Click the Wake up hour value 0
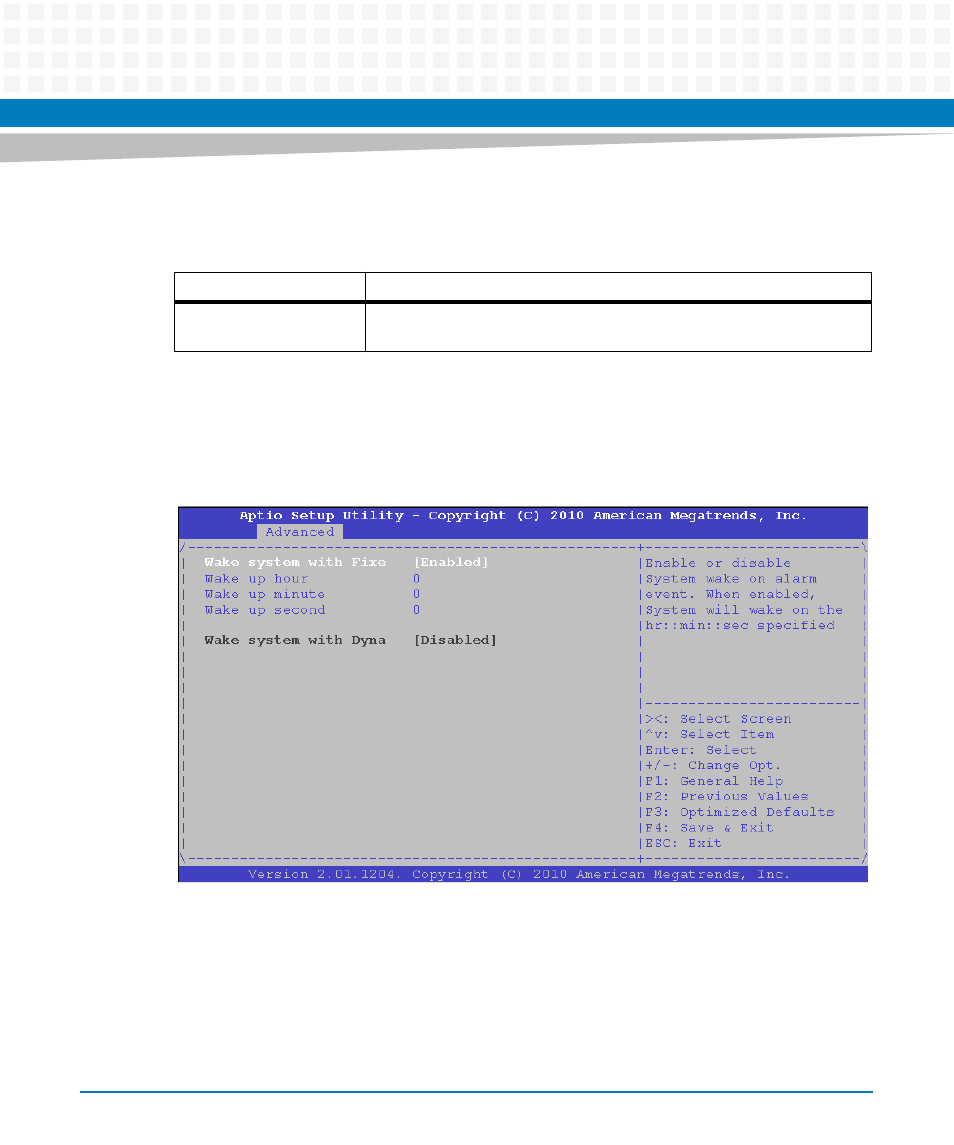 416,578
